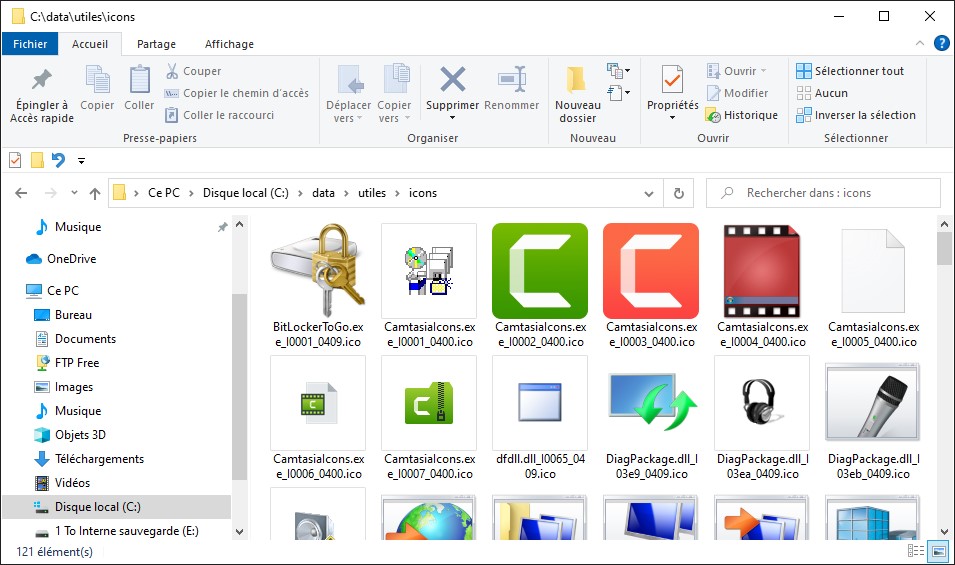
Task: Click the Rechercher dans : icons search field
Action: point(830,193)
